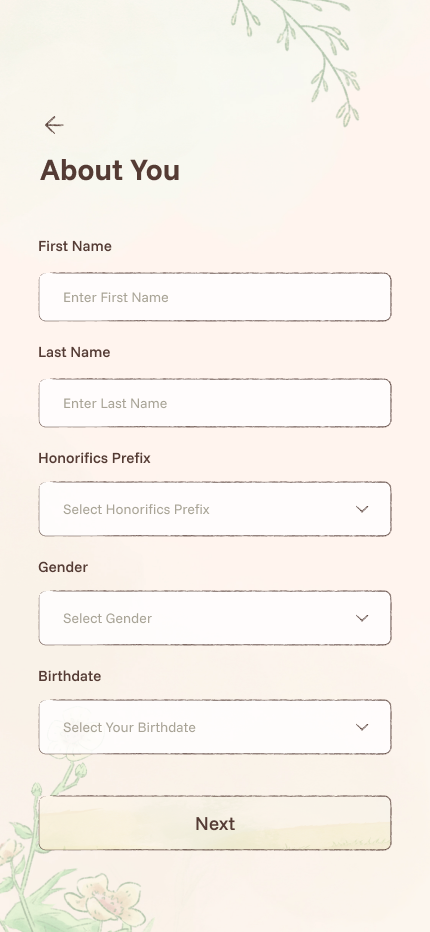The height and width of the screenshot is (932, 430).
Task: Click the About You heading
Action: 110,170
